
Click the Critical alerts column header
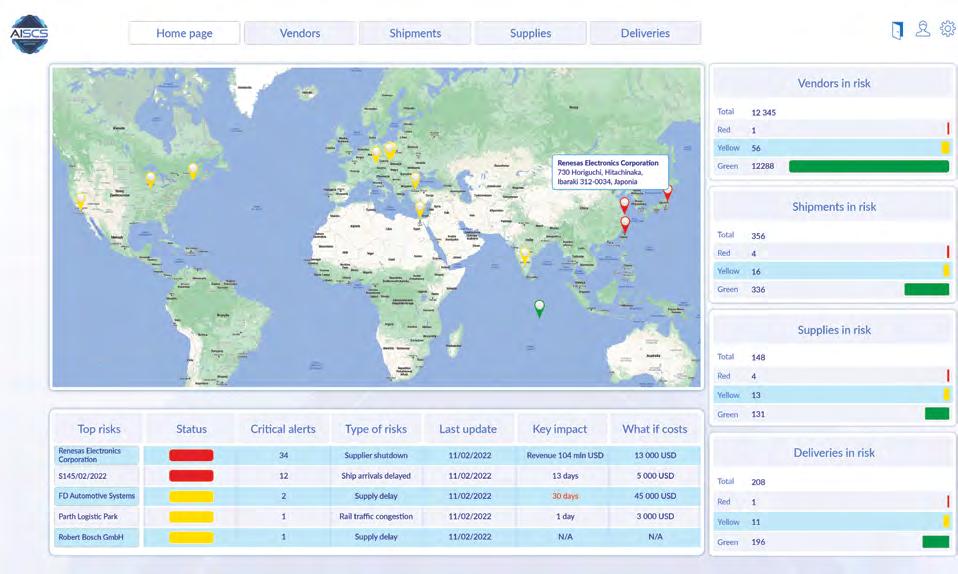pos(283,429)
